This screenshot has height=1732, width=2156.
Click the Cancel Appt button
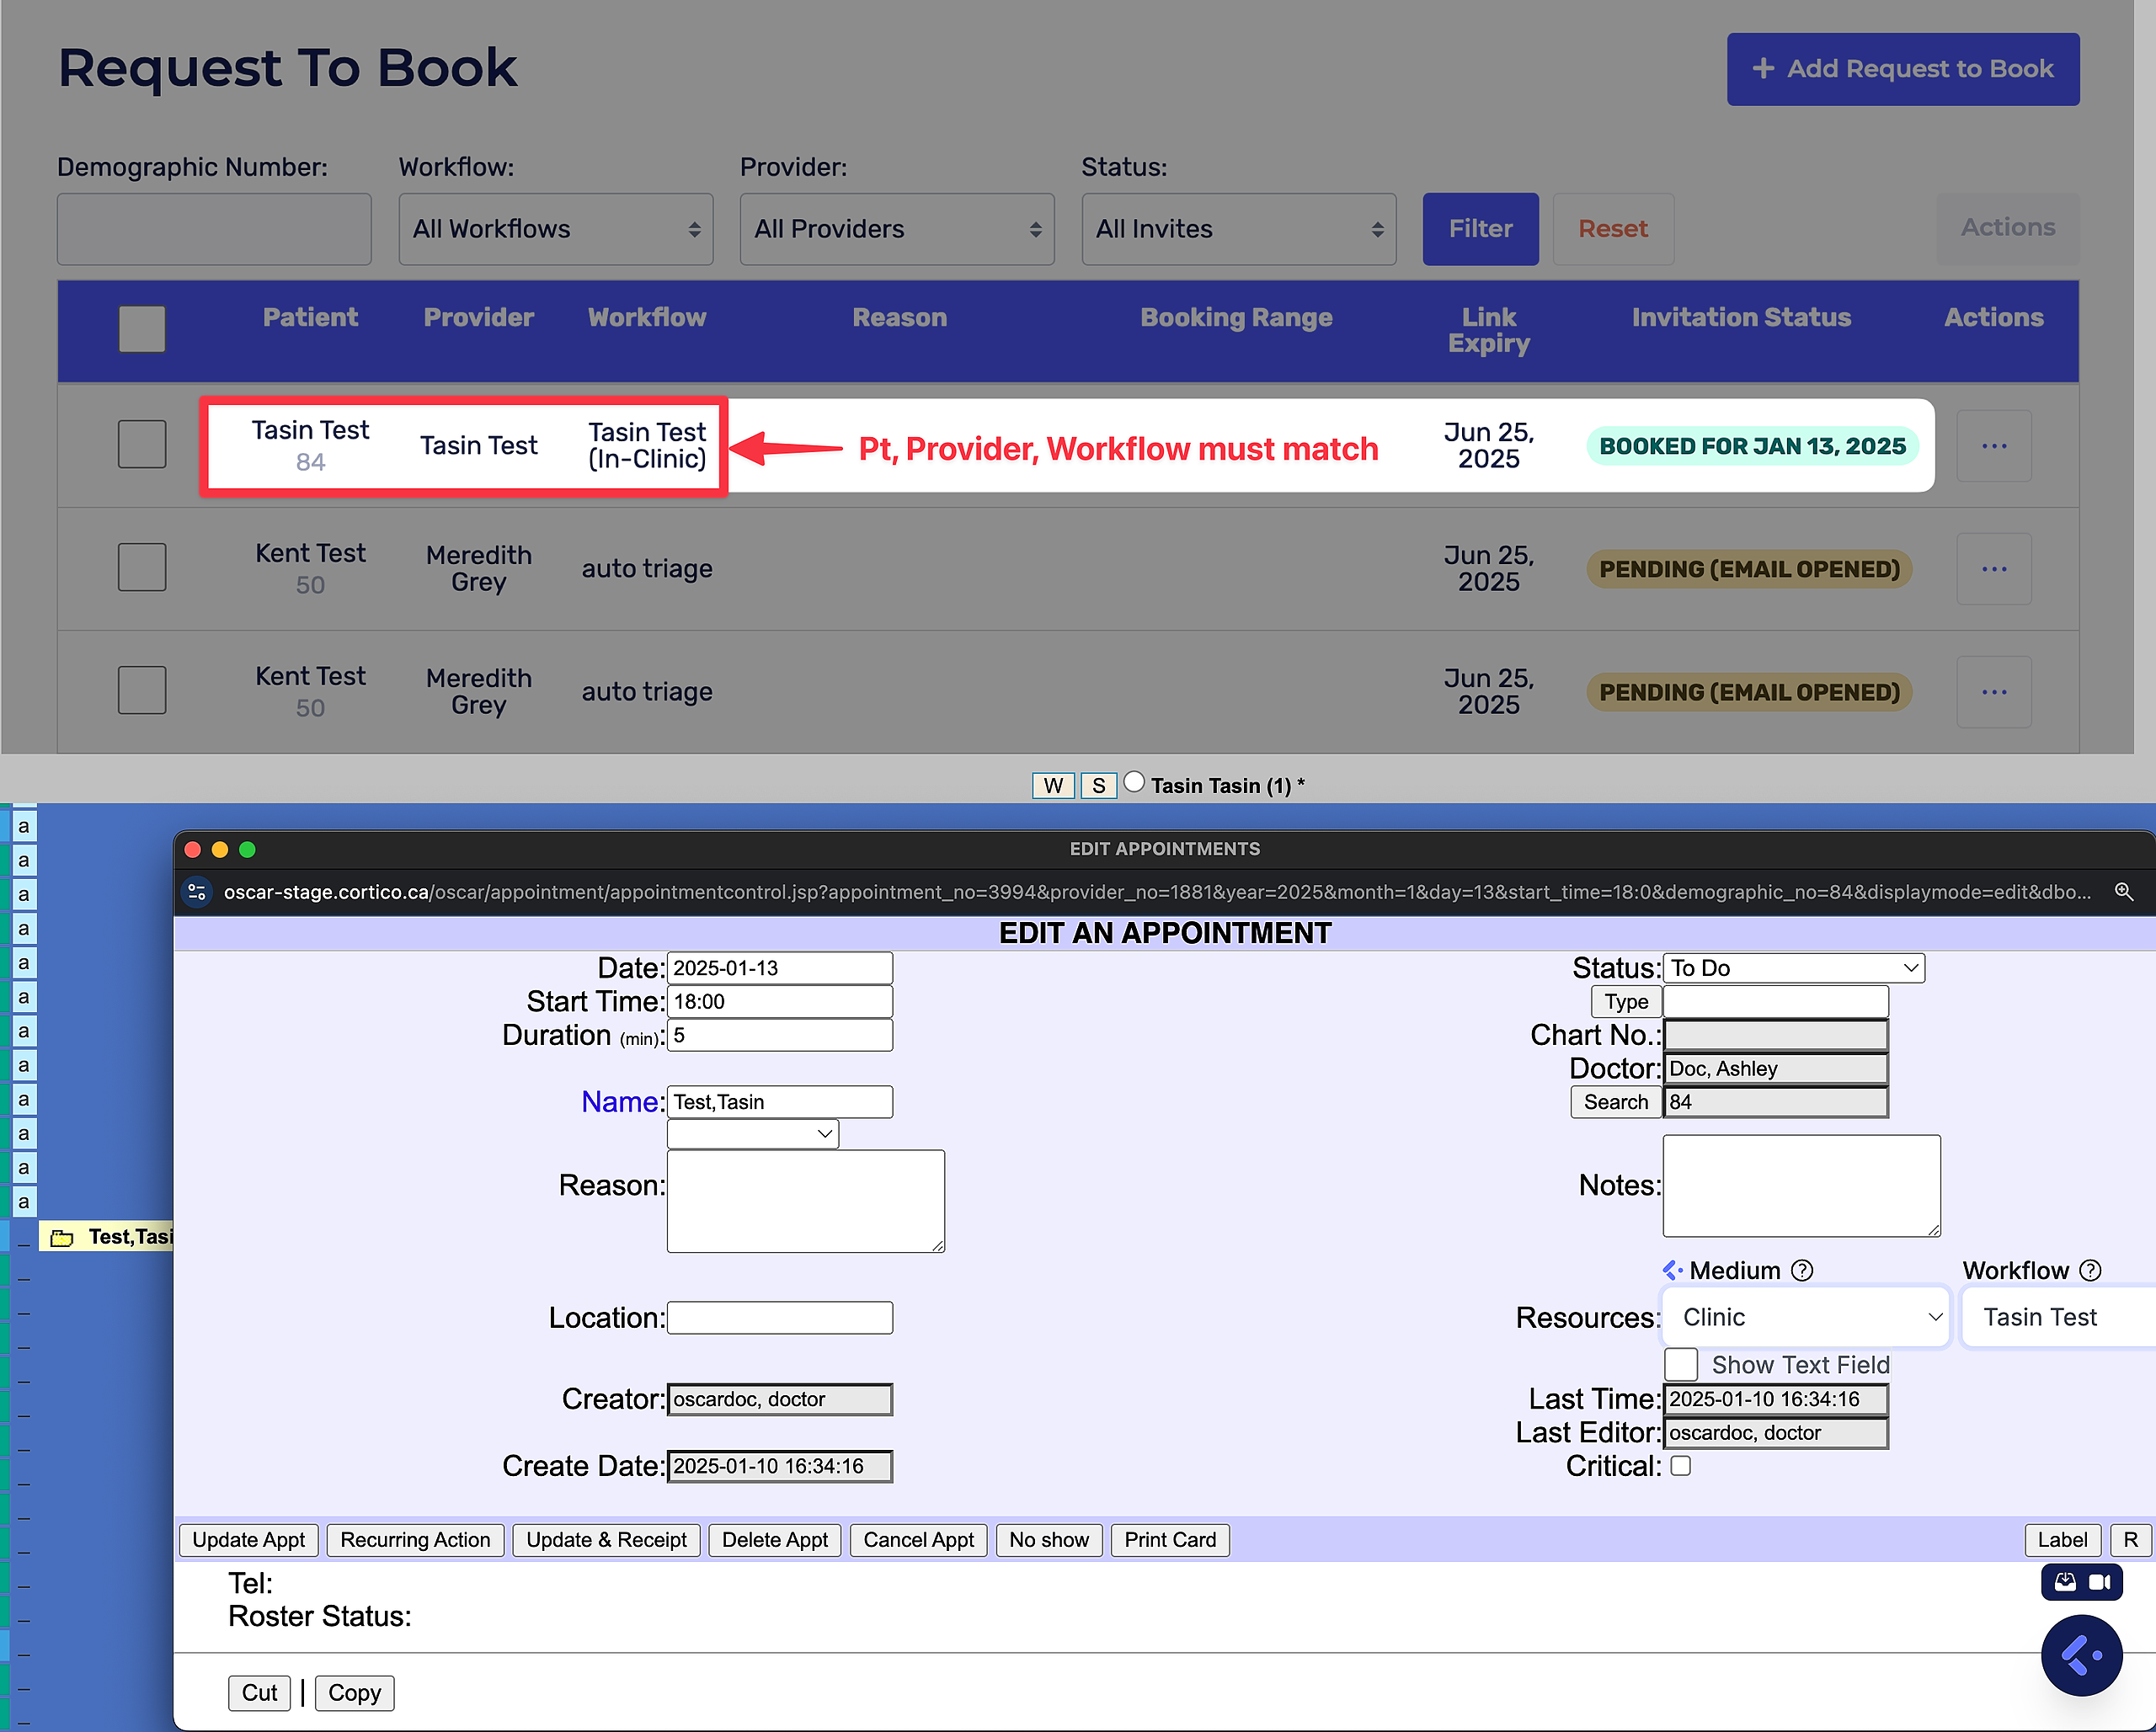click(x=918, y=1540)
